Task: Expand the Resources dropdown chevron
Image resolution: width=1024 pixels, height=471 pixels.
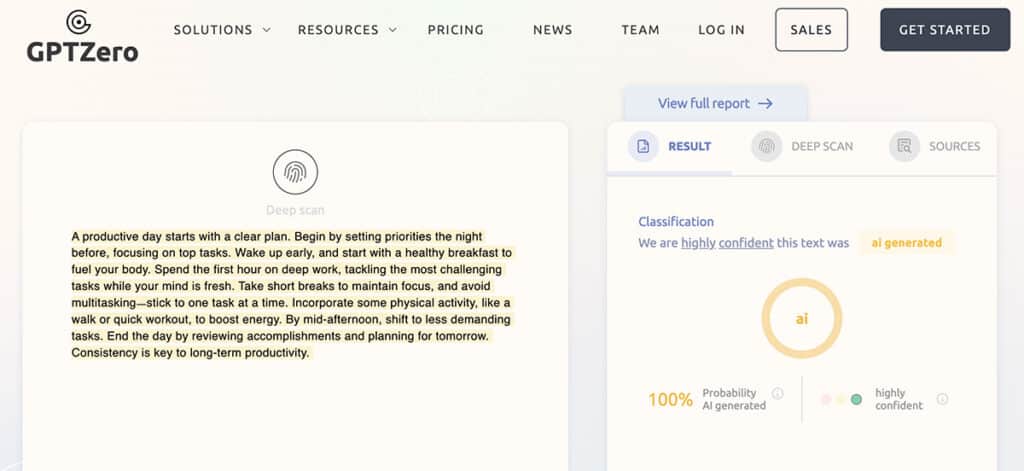Action: click(392, 30)
